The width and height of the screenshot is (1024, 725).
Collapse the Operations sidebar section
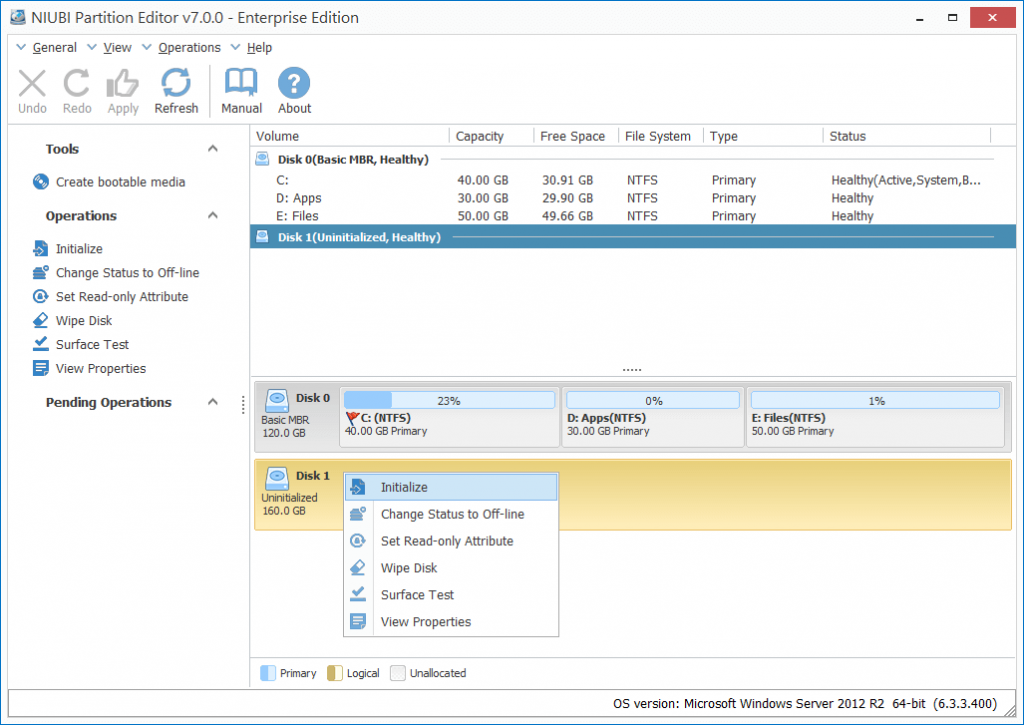212,215
